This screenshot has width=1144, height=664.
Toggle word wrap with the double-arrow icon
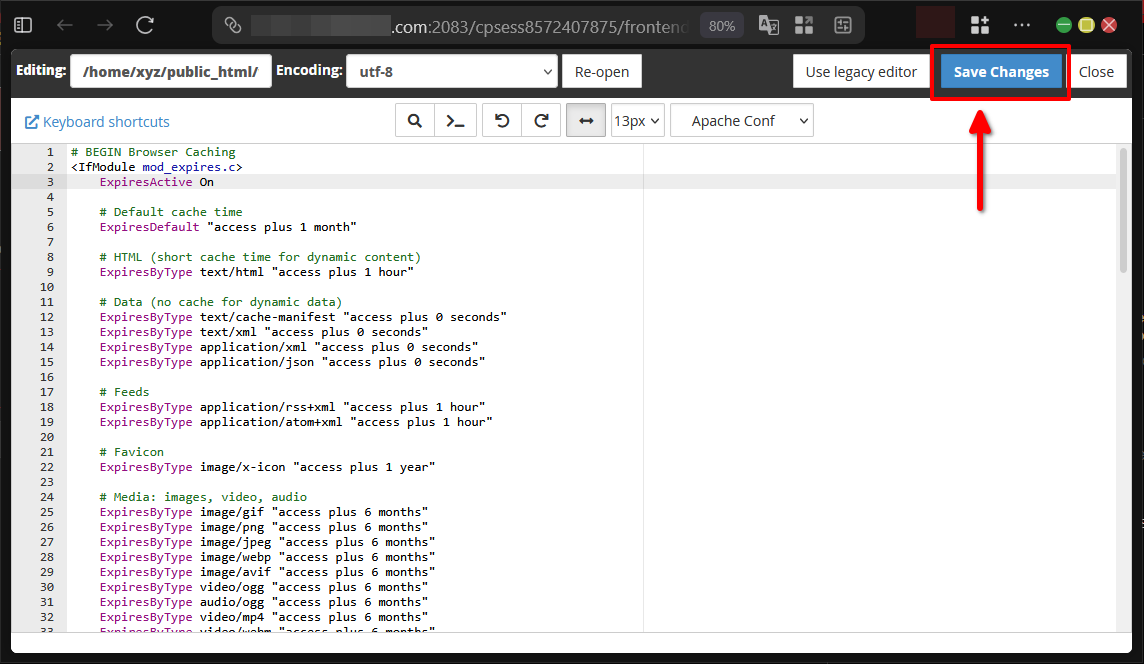tap(585, 120)
